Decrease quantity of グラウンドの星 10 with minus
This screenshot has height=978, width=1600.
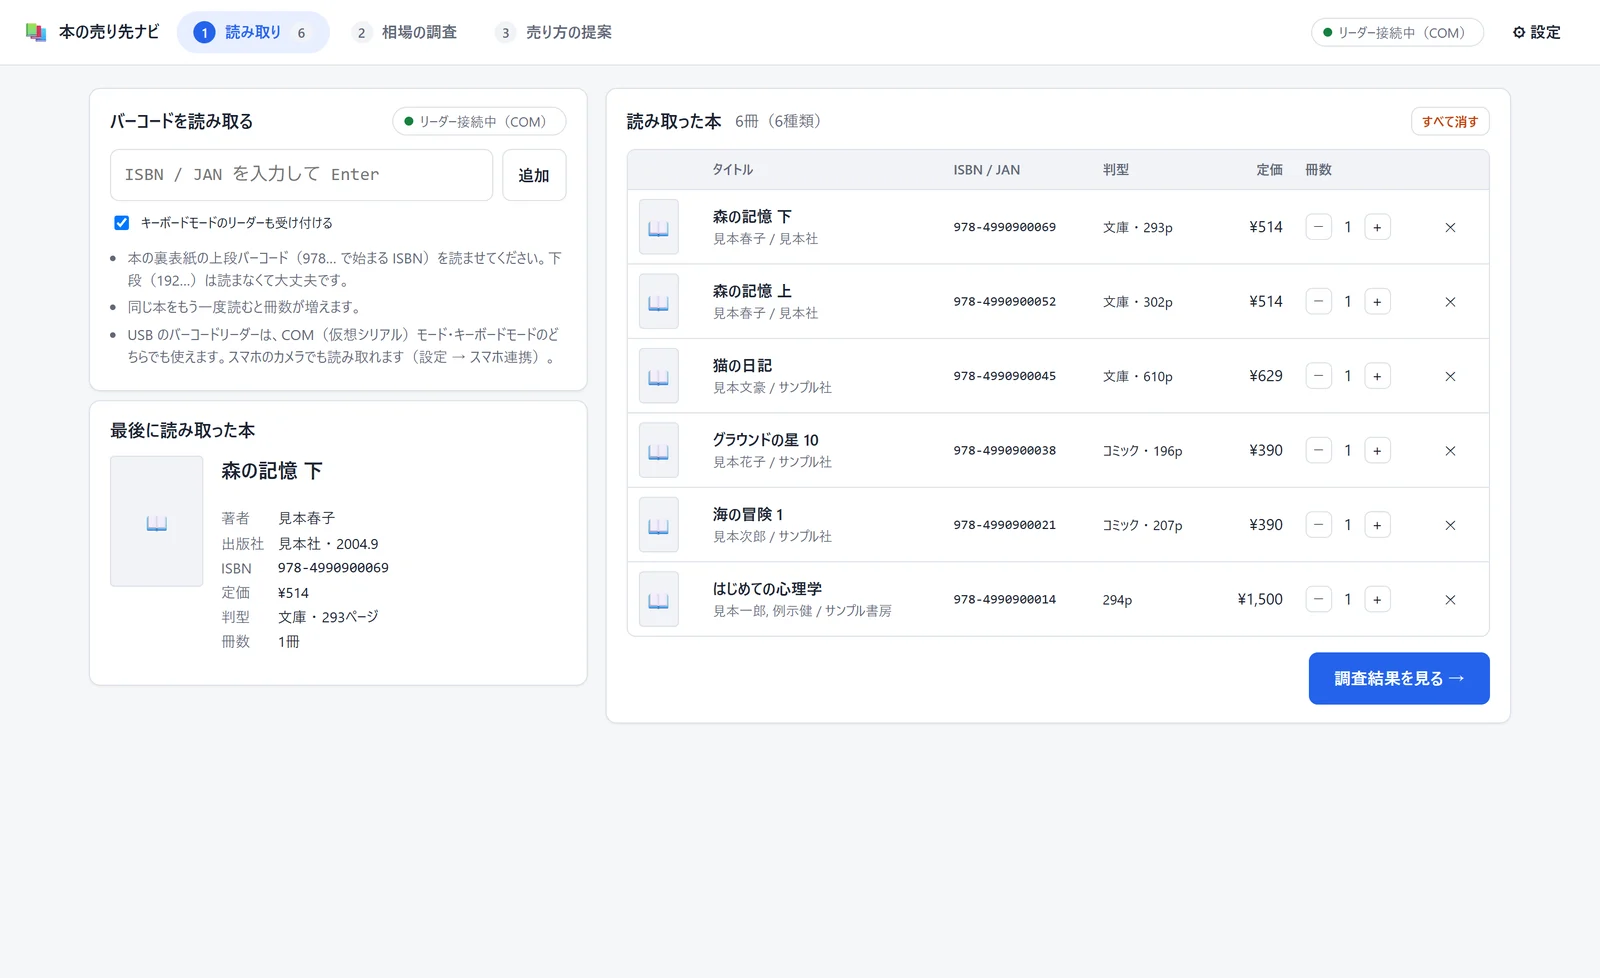click(x=1318, y=451)
